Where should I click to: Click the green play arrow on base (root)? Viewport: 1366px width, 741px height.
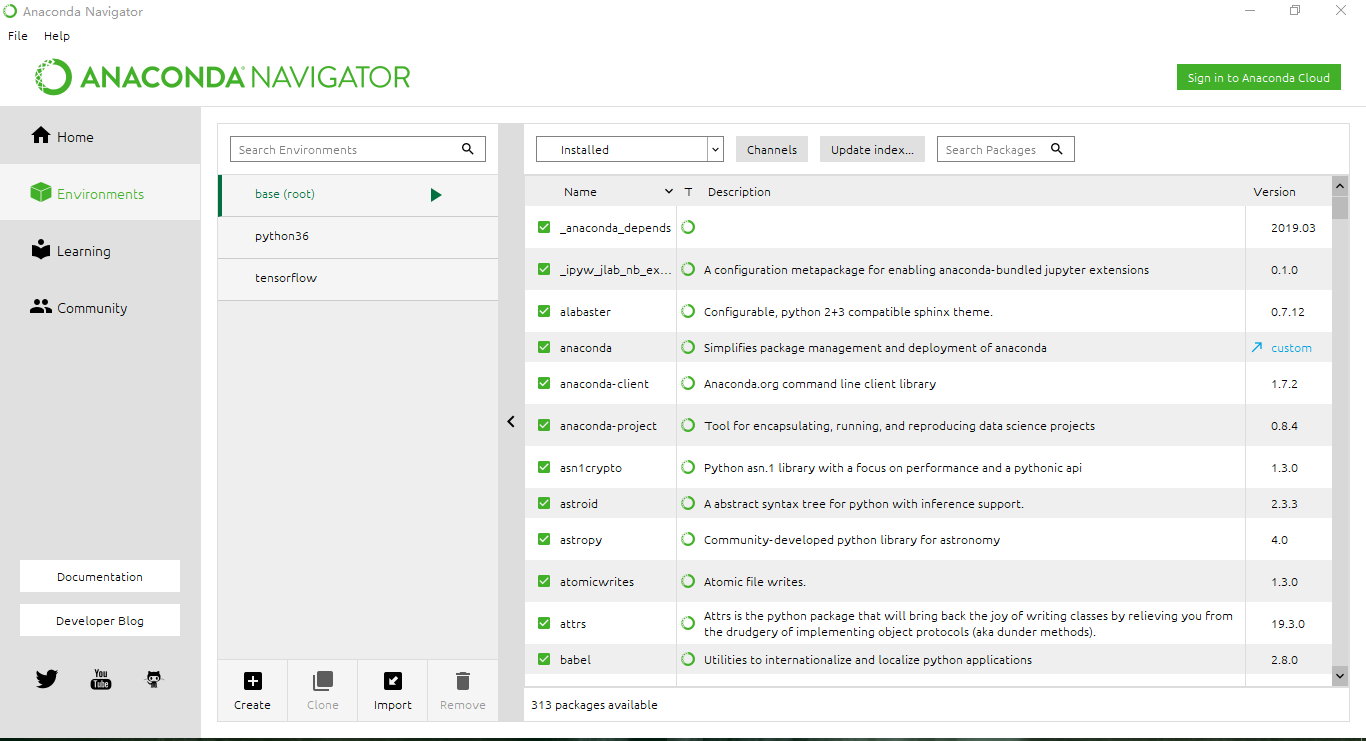[x=436, y=195]
